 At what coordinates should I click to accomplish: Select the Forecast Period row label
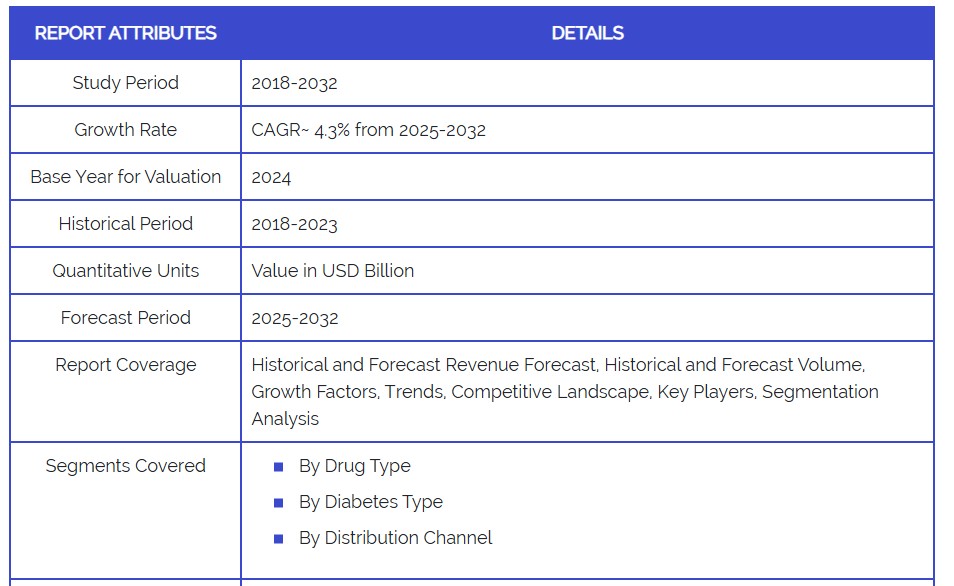[x=125, y=318]
